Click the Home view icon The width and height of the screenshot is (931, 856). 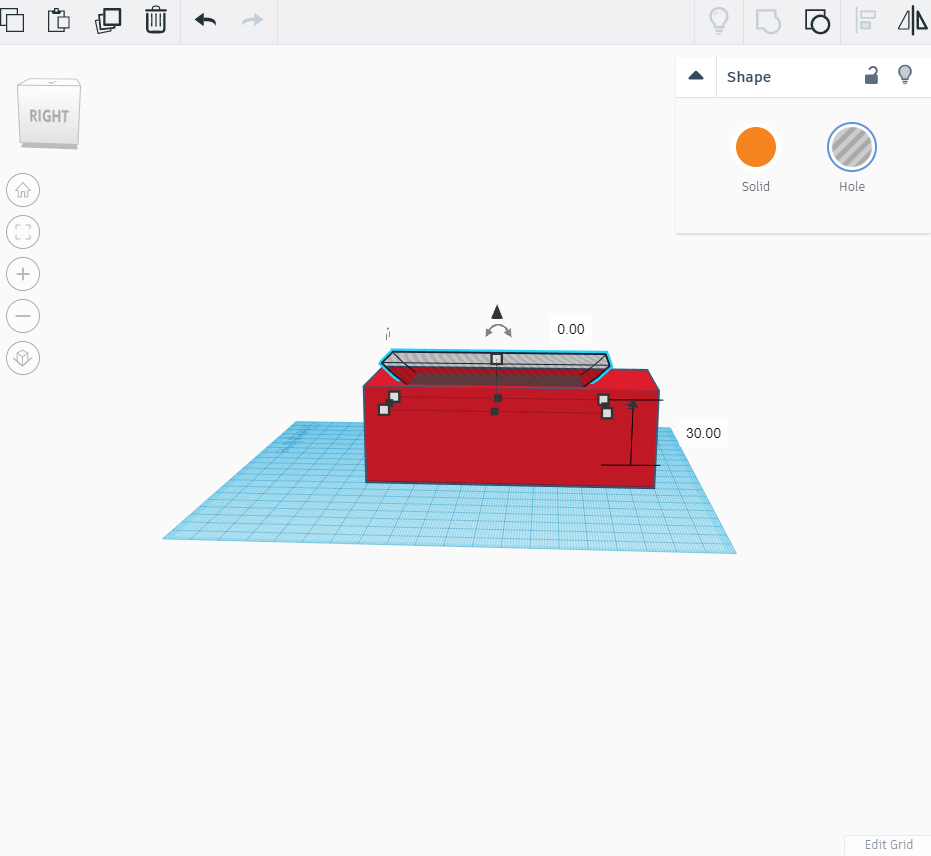point(23,190)
